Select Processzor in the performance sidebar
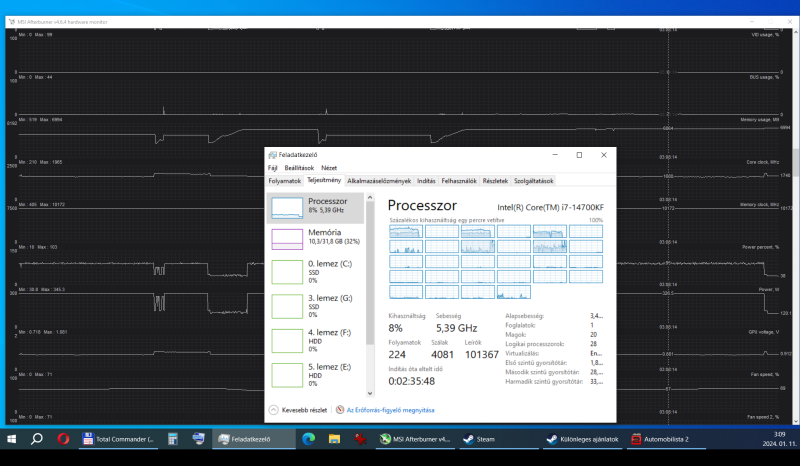 click(315, 208)
